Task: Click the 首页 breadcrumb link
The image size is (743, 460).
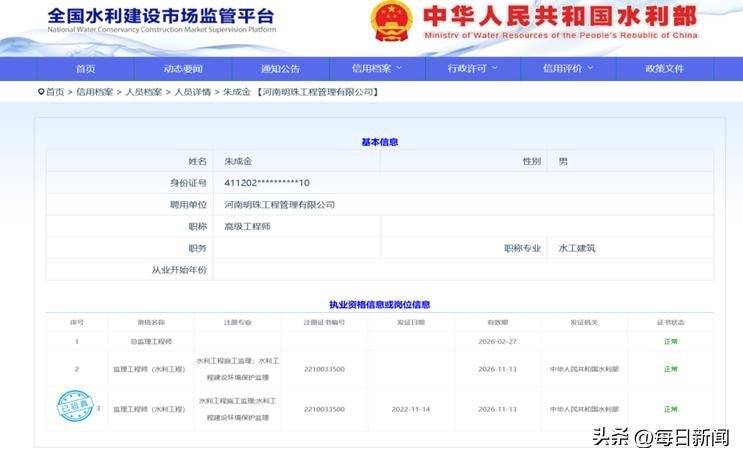Action: pos(55,92)
